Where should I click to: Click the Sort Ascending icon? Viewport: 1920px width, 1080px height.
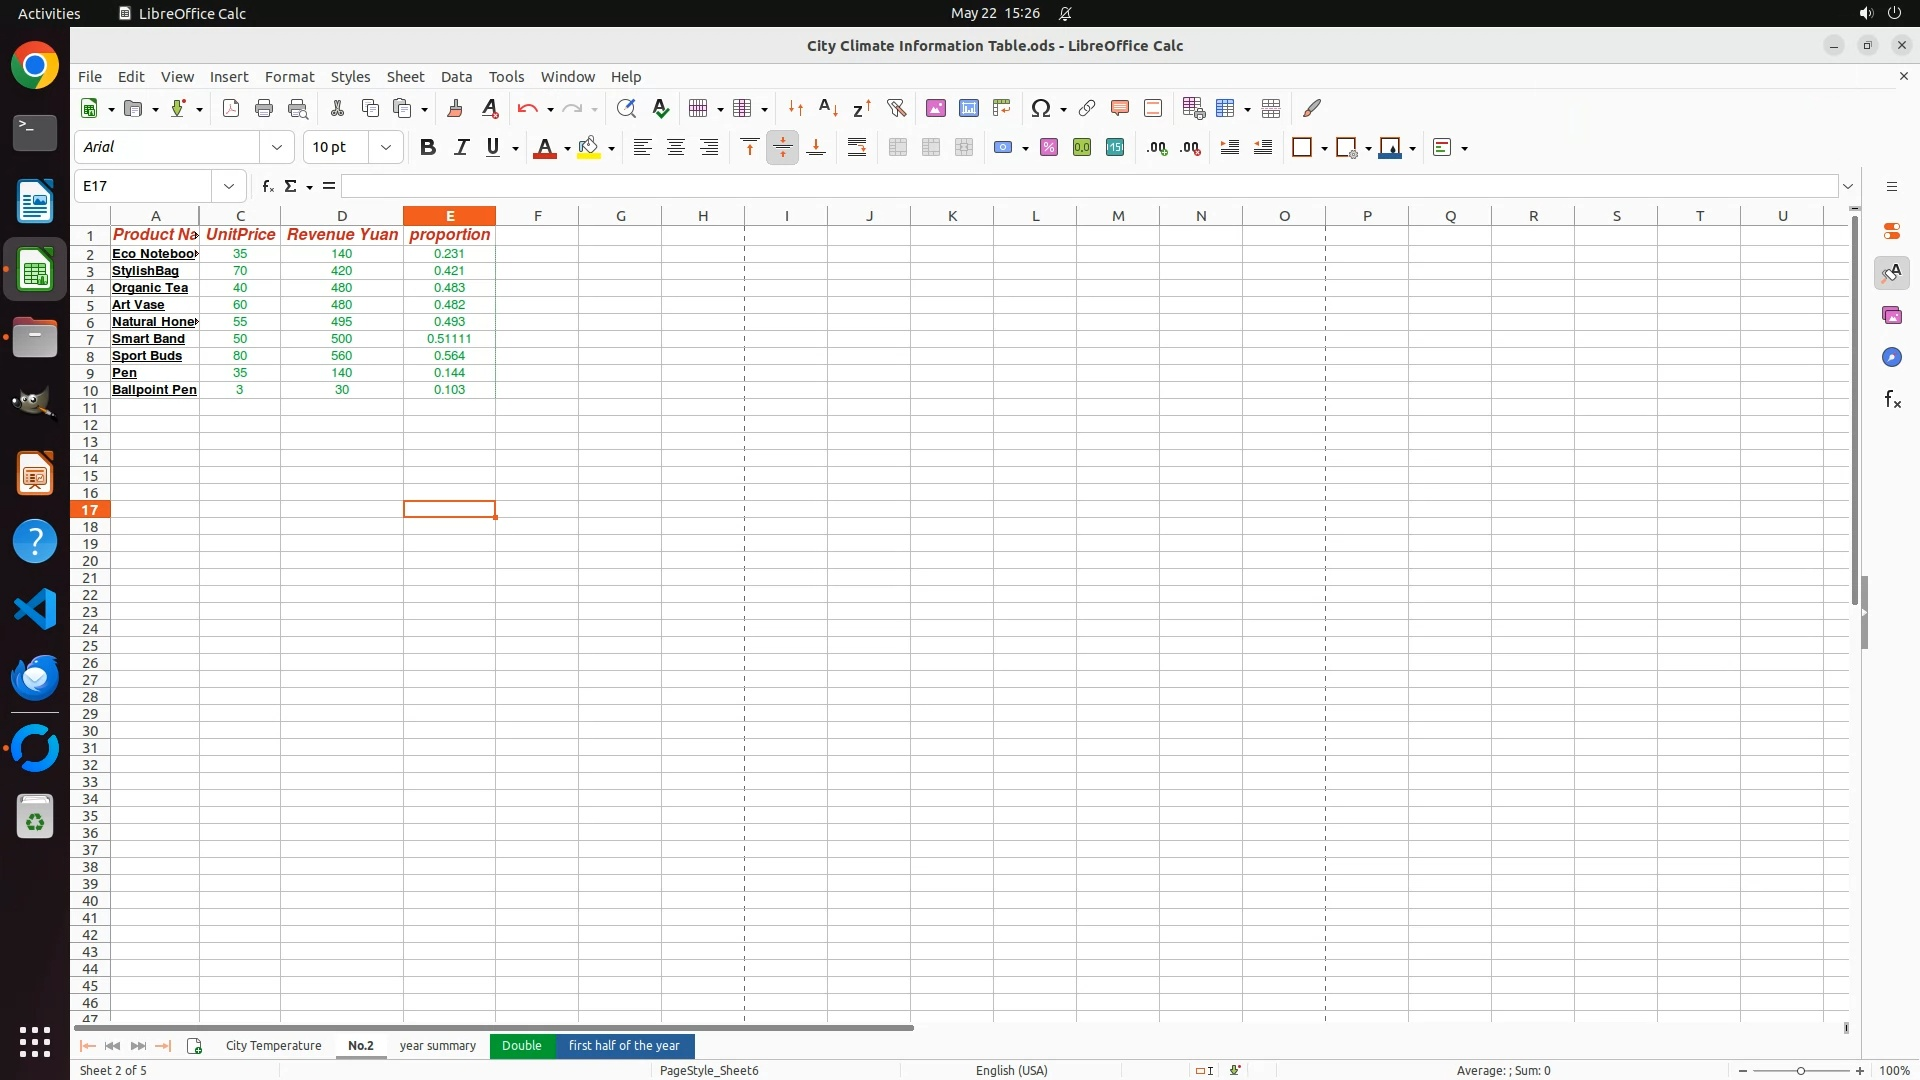[x=828, y=108]
